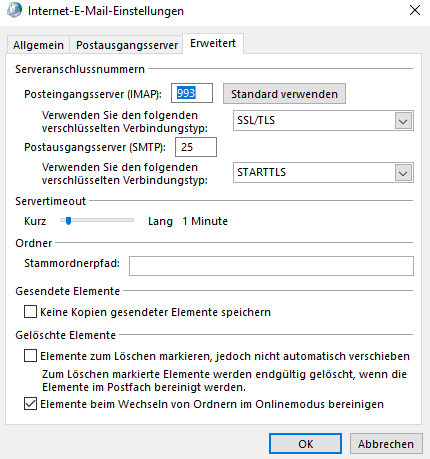Click the Postausgangsserver (SMTP) port field
The image size is (430, 459).
pos(196,147)
